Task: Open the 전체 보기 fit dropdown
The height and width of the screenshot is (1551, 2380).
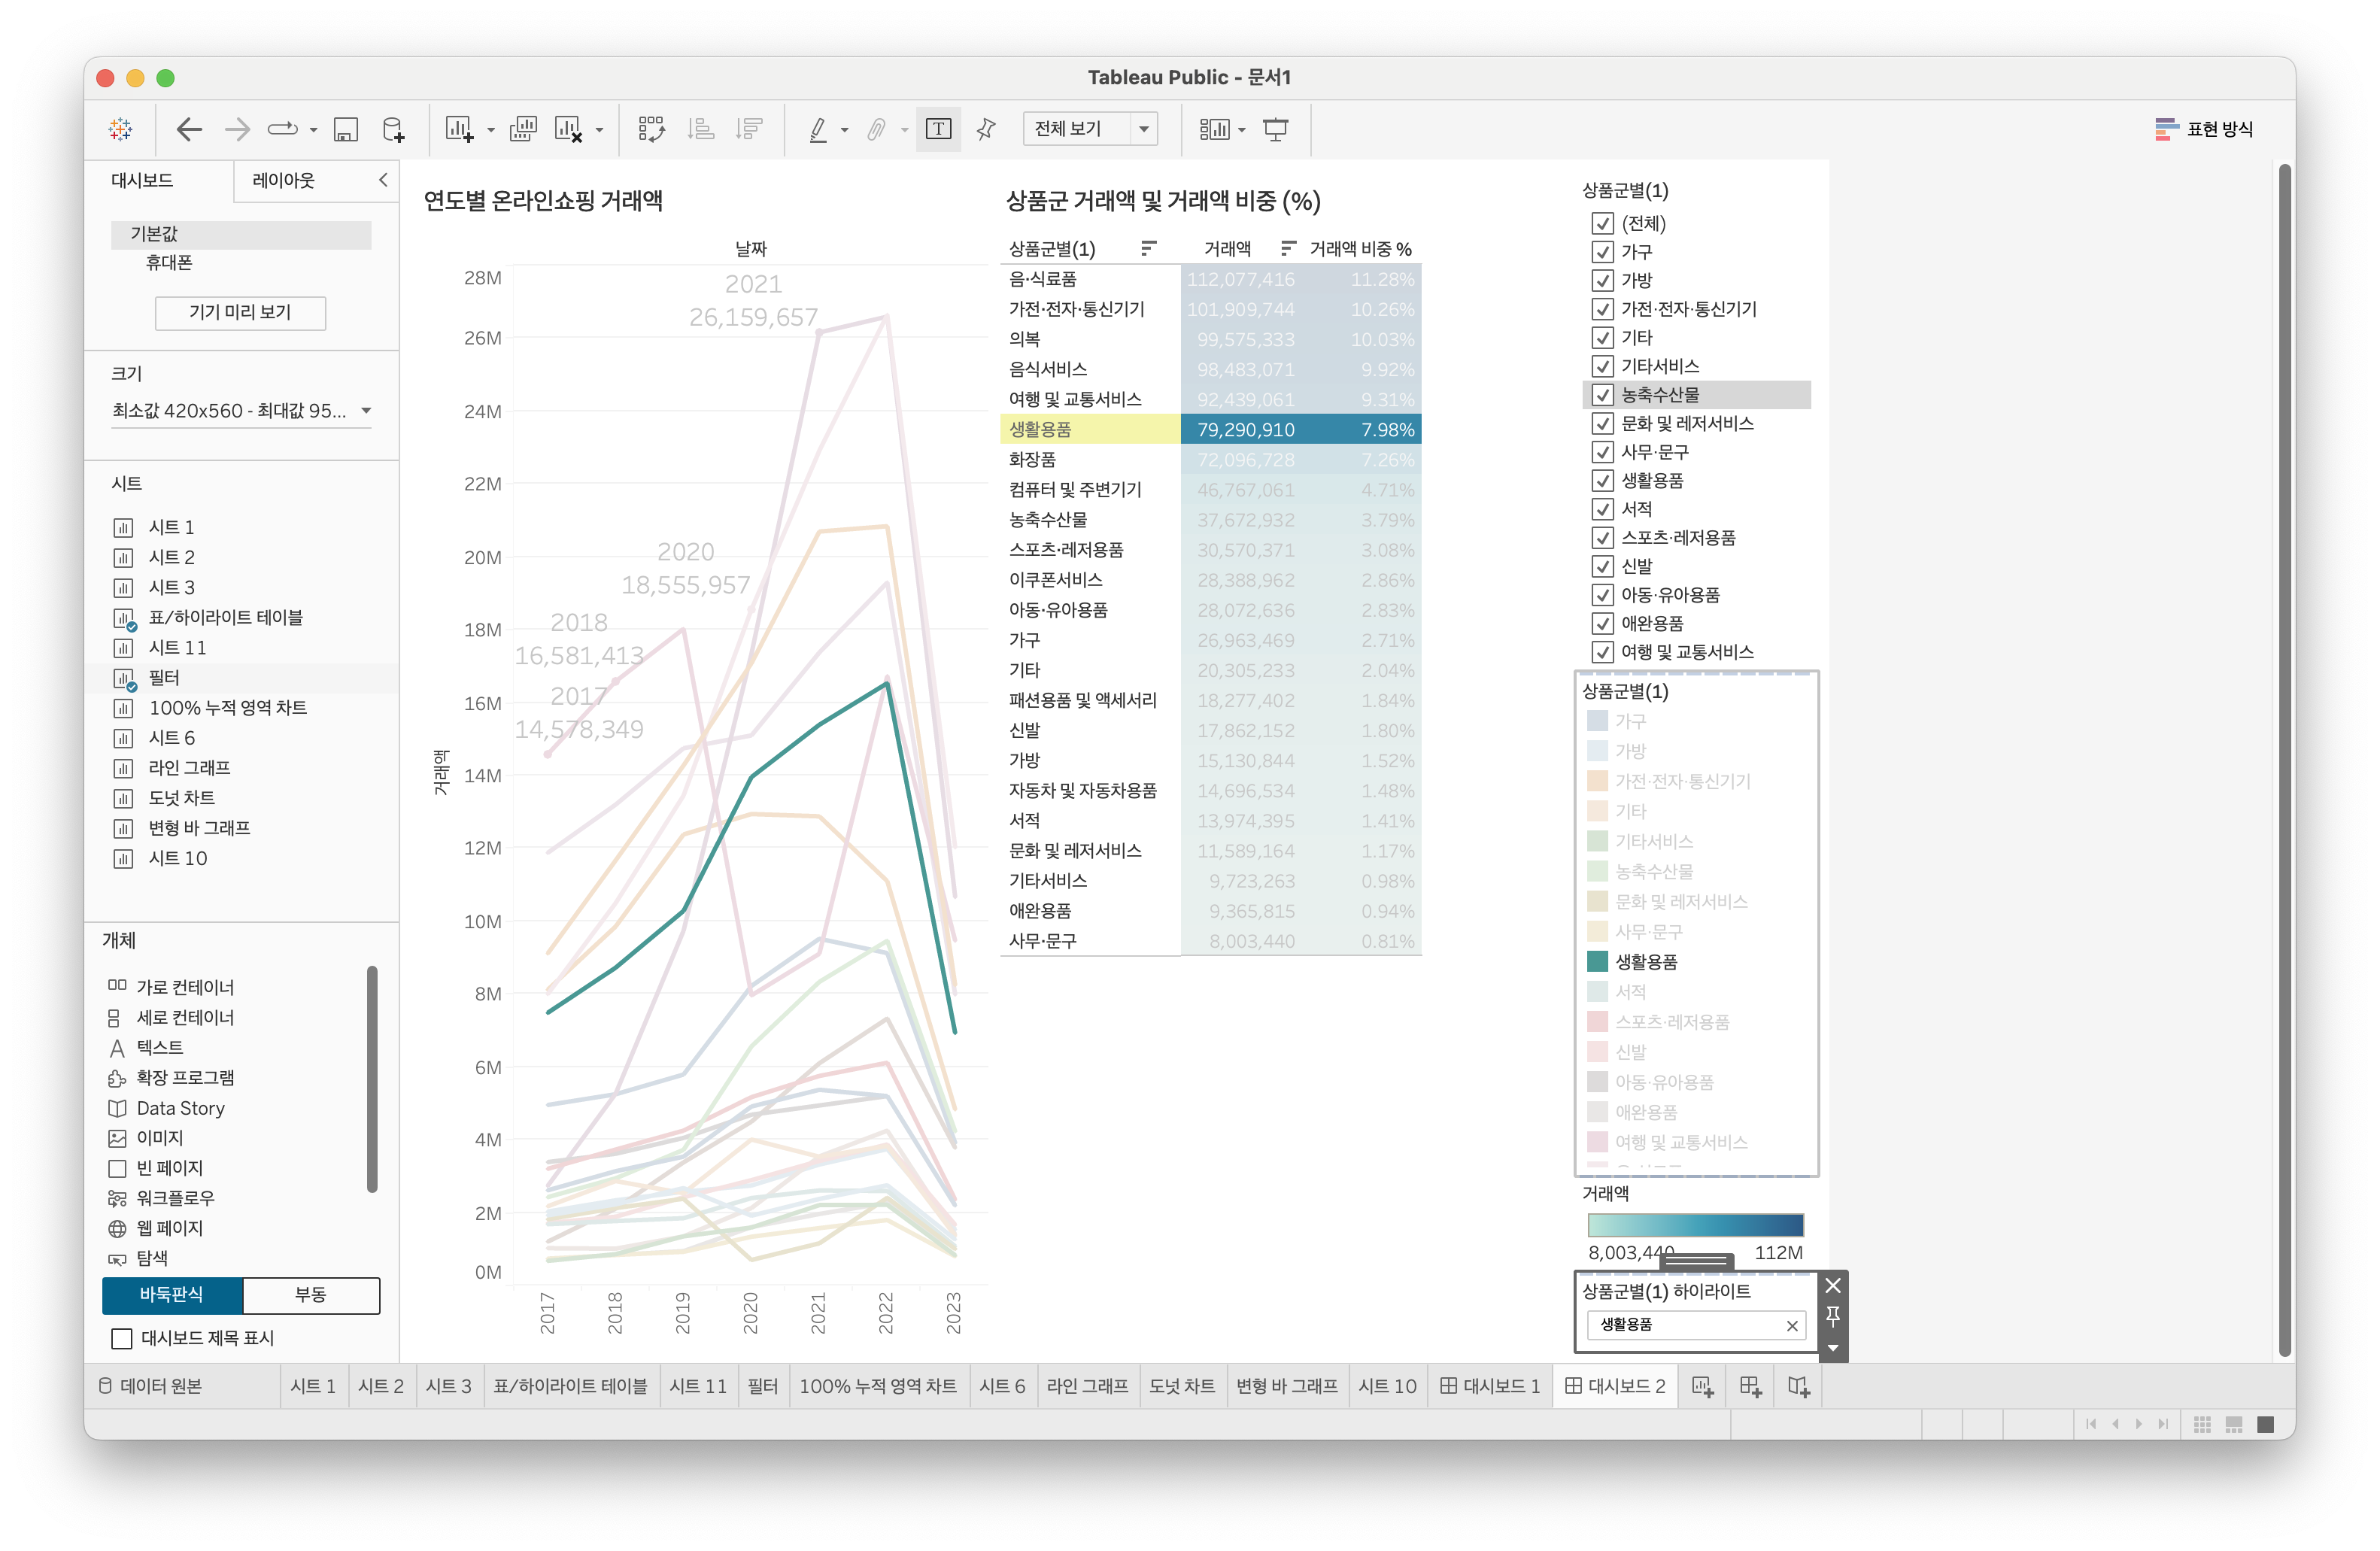Action: click(x=1143, y=129)
